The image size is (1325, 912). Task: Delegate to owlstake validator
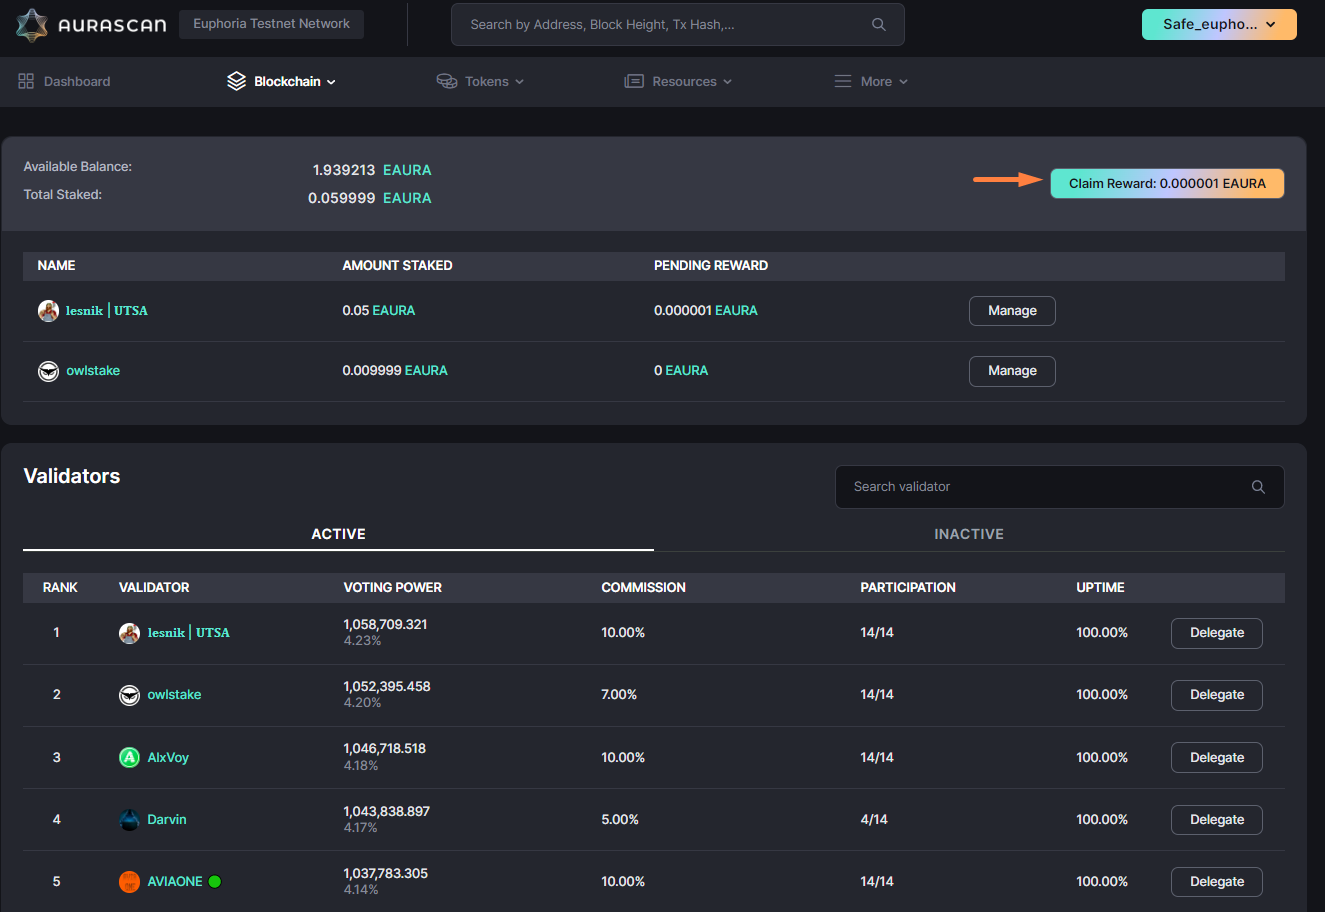(1217, 695)
